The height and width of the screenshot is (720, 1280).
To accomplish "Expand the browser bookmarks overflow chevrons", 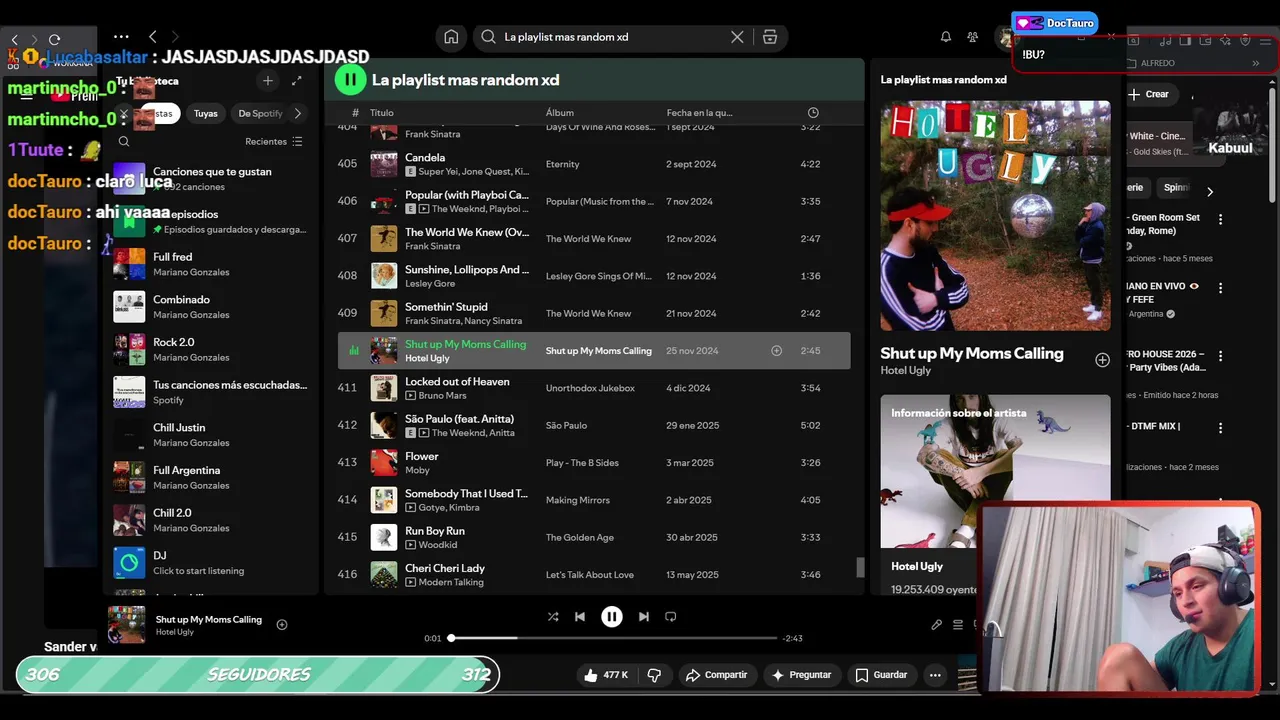I will (1255, 63).
